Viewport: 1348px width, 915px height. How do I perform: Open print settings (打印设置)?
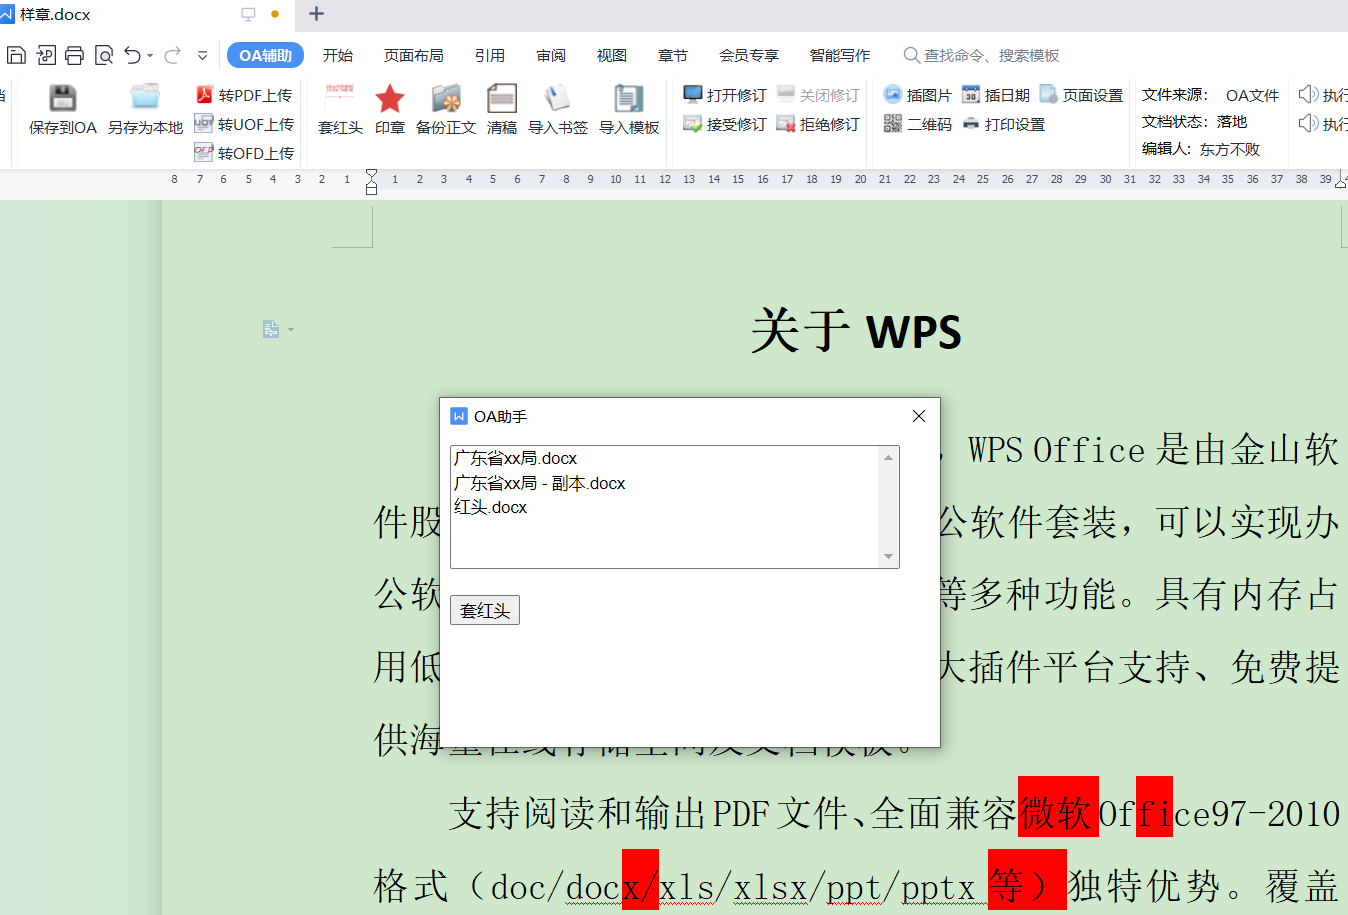point(1003,124)
